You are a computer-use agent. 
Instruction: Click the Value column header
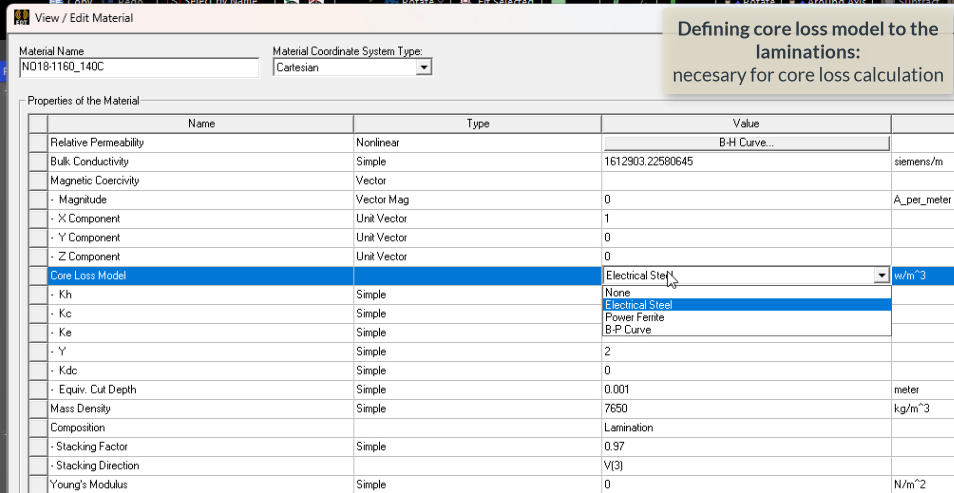[x=745, y=124]
